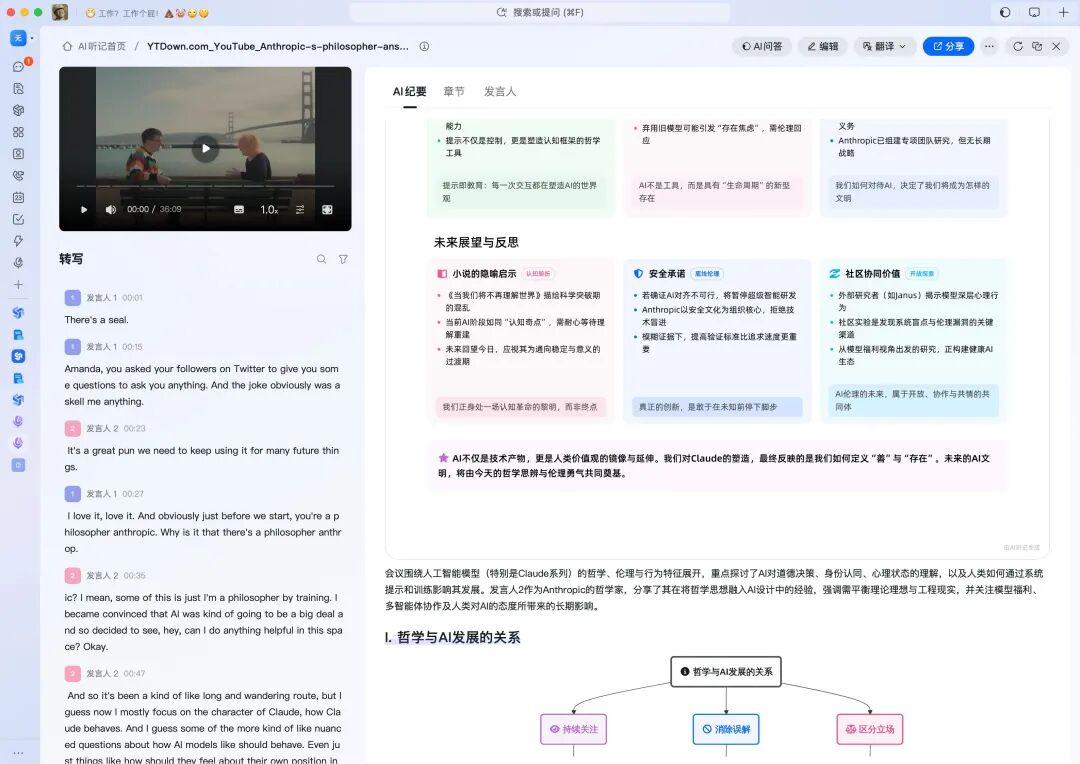1080x764 pixels.
Task: Click the 小说的隐喻启示 card title
Action: [484, 273]
